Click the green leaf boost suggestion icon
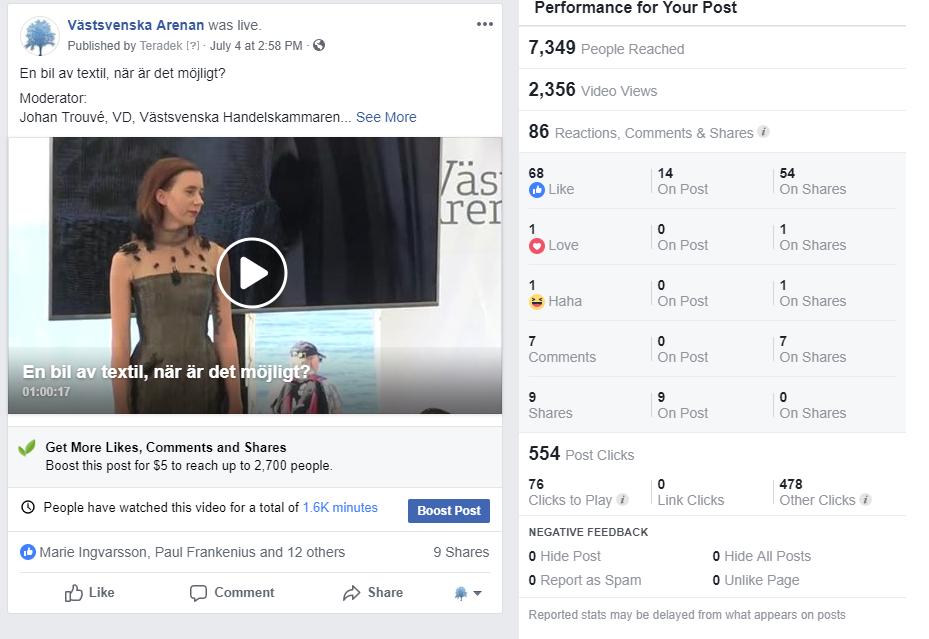 pyautogui.click(x=27, y=448)
